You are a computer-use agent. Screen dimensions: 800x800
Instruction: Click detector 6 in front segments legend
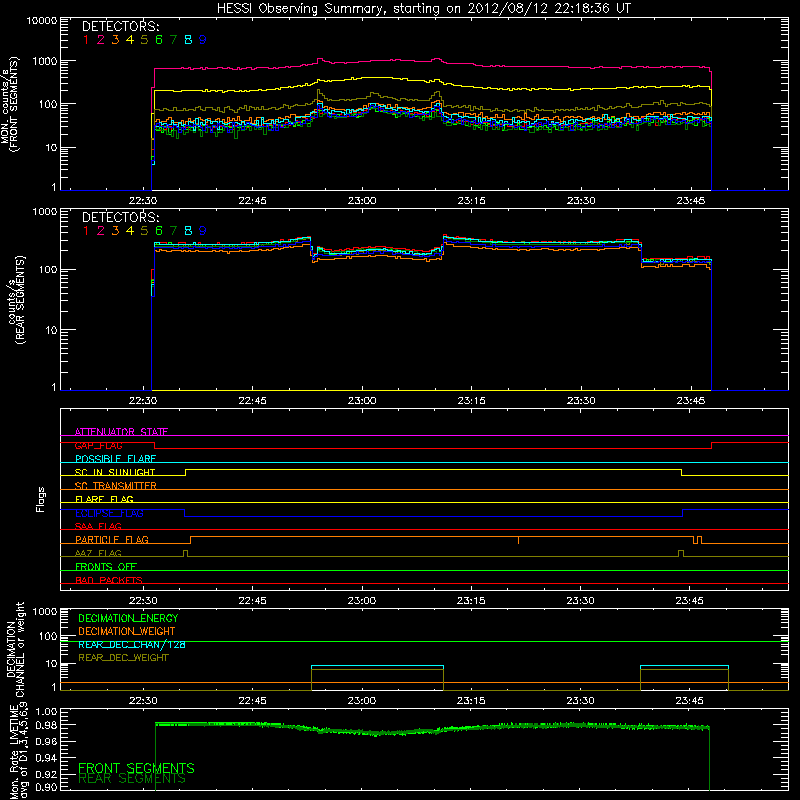(x=159, y=40)
